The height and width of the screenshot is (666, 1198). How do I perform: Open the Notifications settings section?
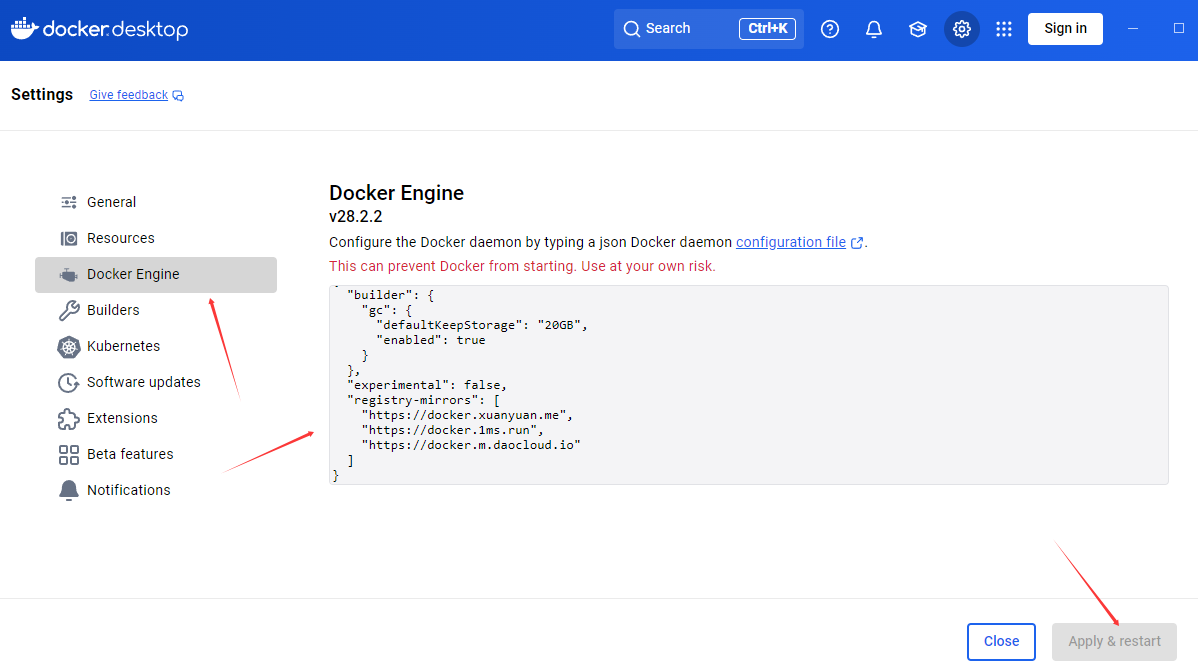pyautogui.click(x=156, y=490)
